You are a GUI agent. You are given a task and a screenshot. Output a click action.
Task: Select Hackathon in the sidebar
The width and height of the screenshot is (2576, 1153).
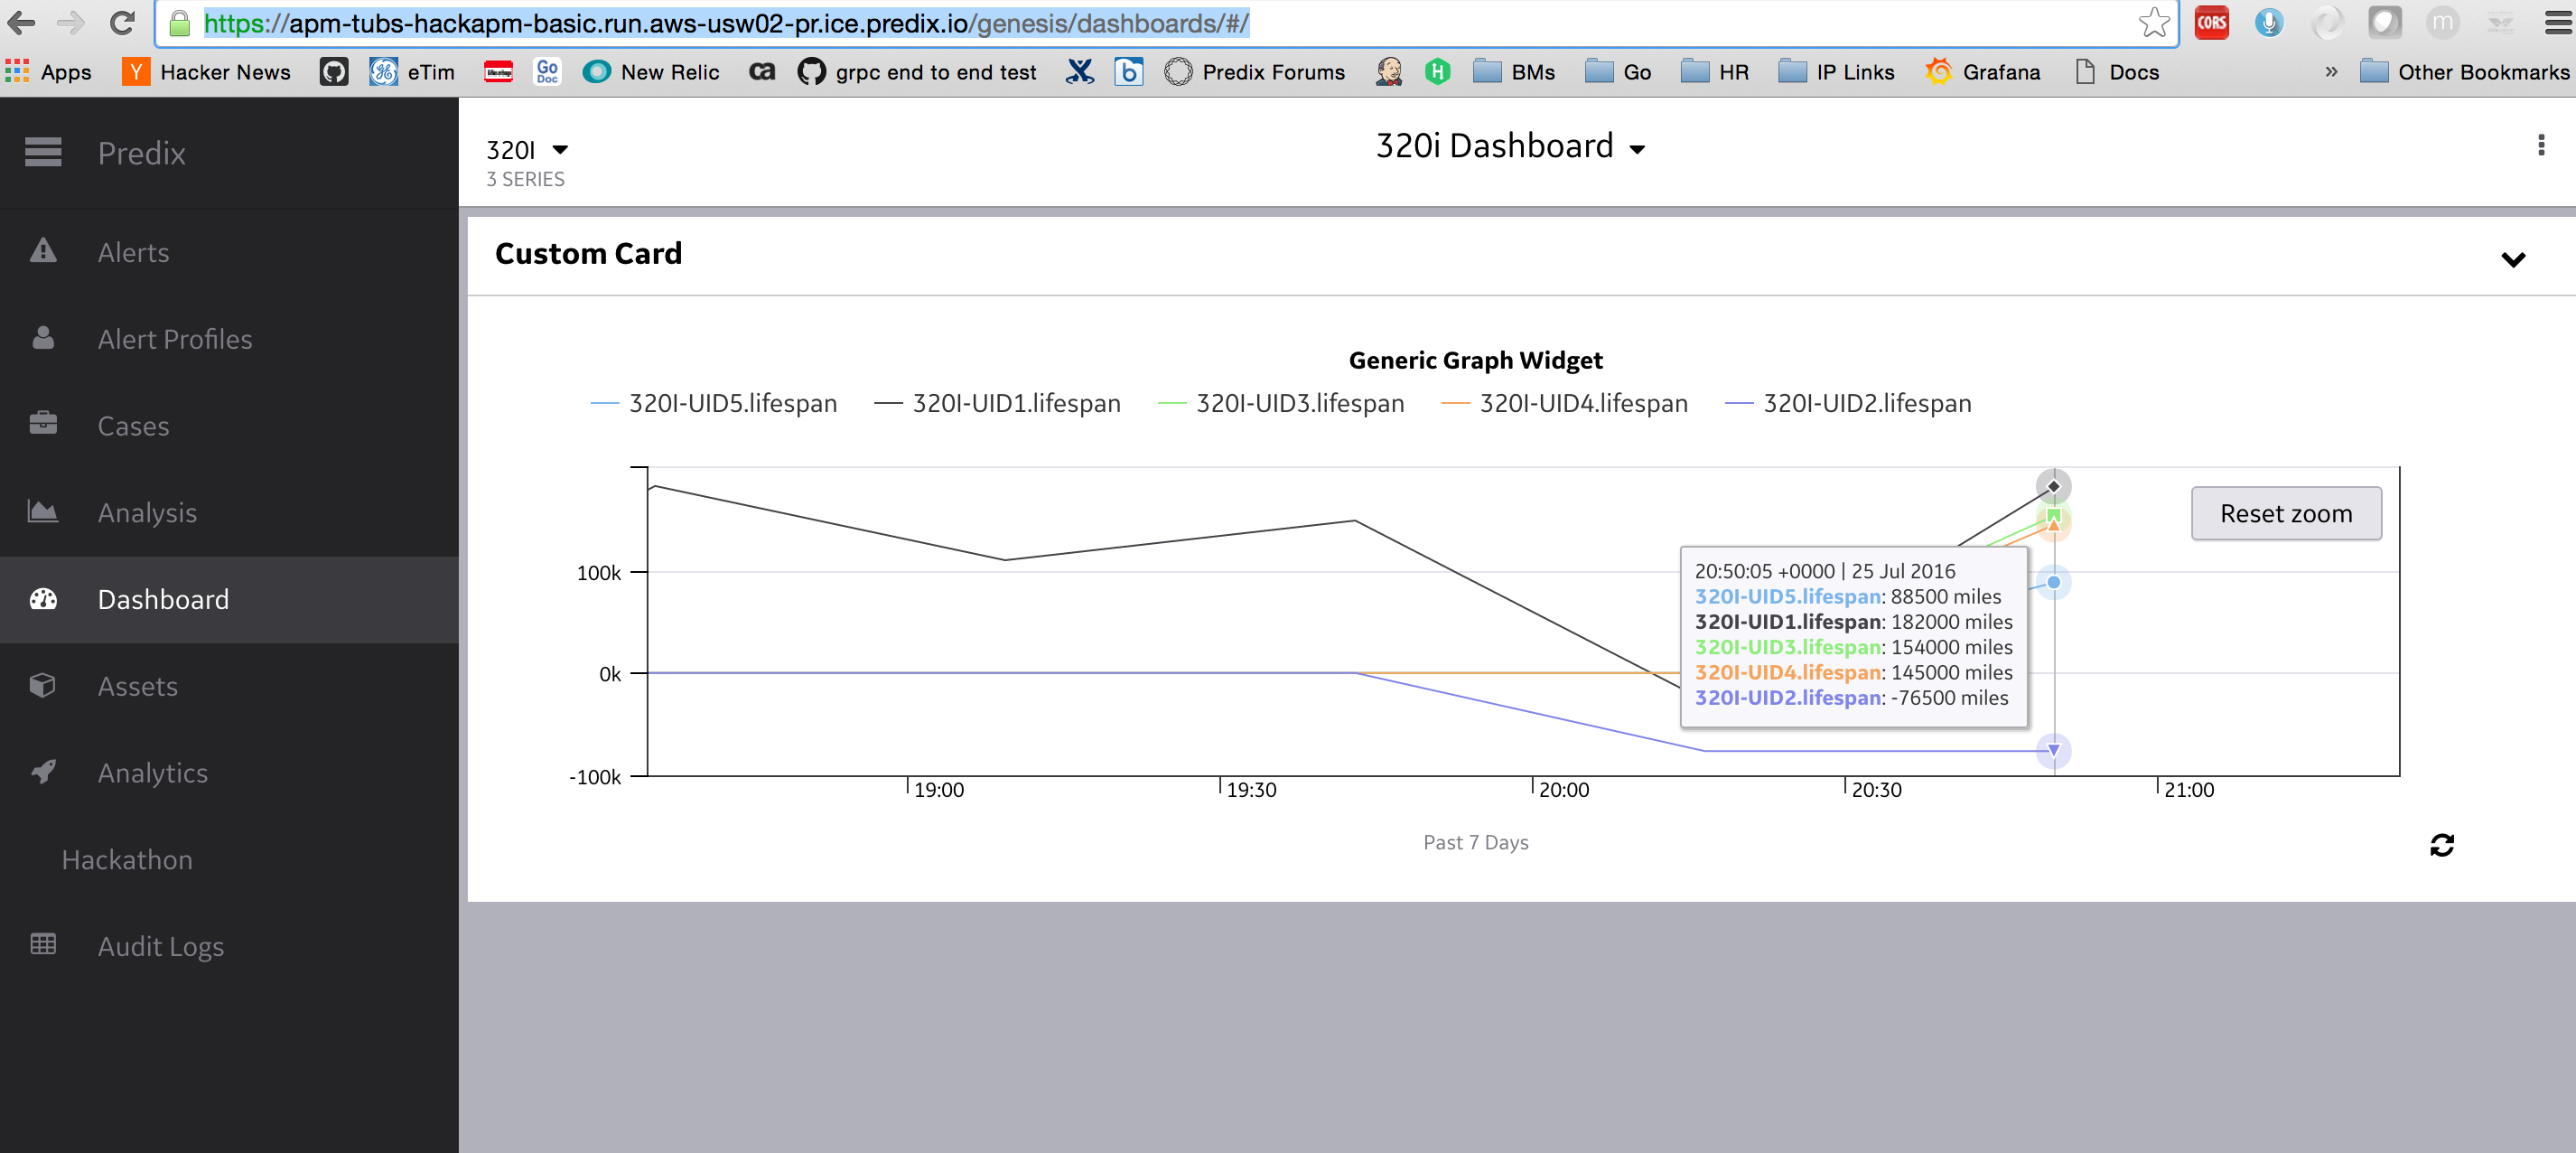[127, 859]
